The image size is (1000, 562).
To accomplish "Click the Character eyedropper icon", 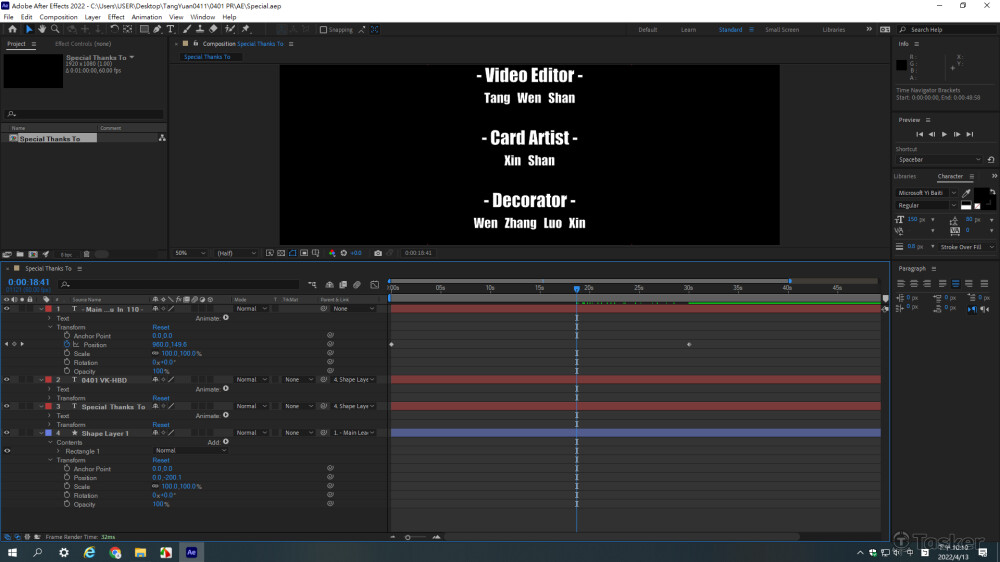I will click(x=966, y=192).
